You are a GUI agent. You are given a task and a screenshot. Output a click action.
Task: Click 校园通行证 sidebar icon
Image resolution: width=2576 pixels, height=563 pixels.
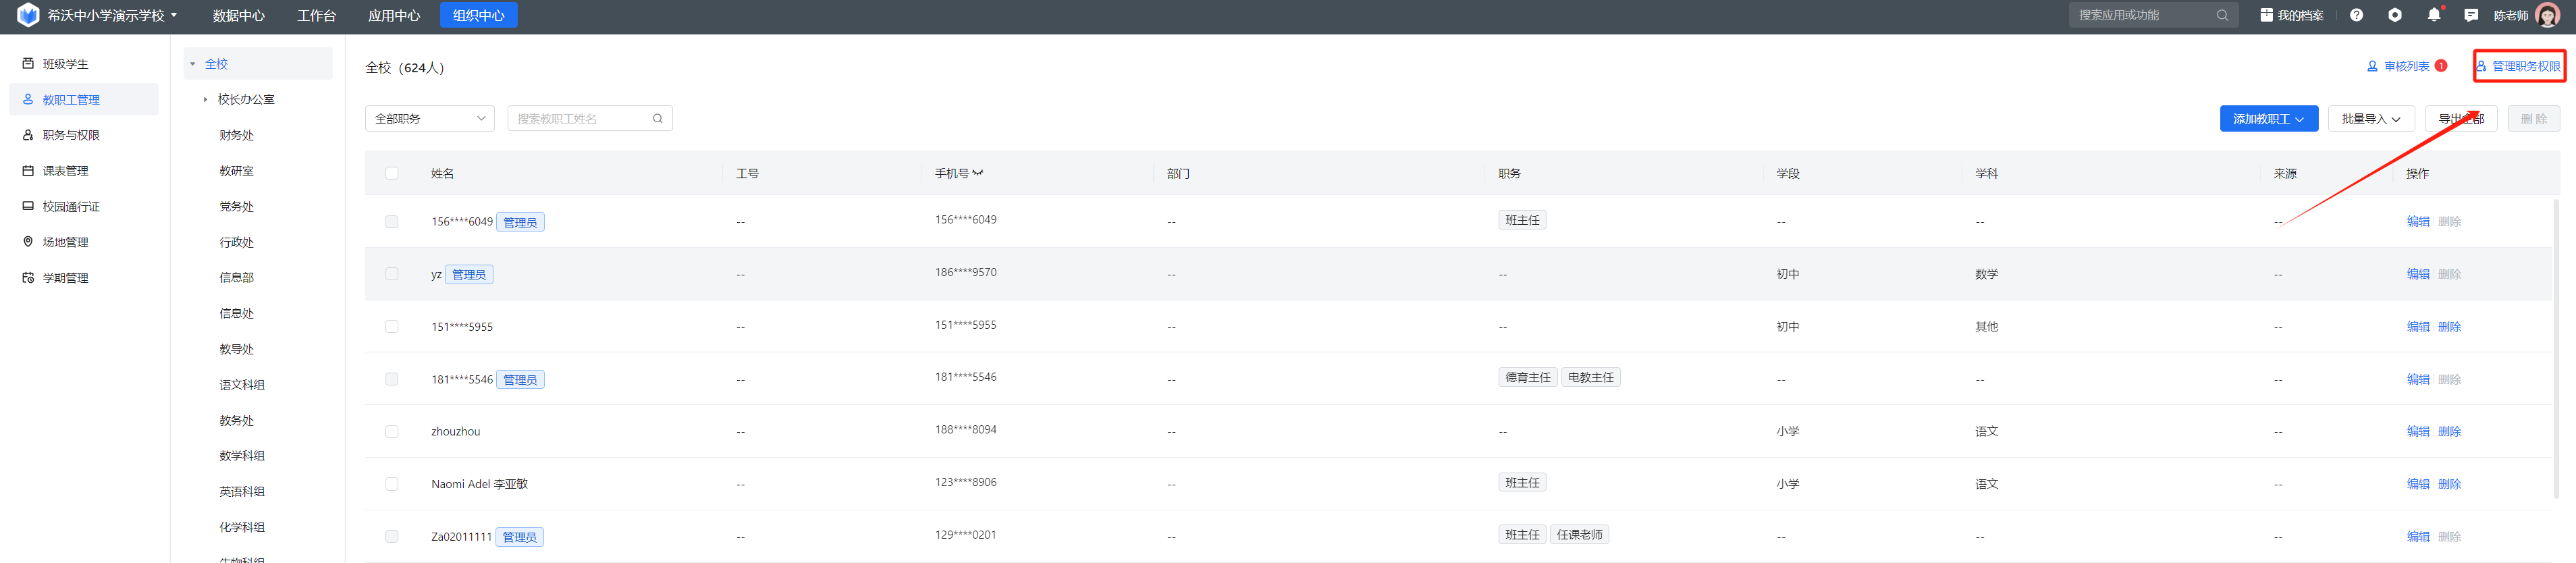(x=28, y=206)
